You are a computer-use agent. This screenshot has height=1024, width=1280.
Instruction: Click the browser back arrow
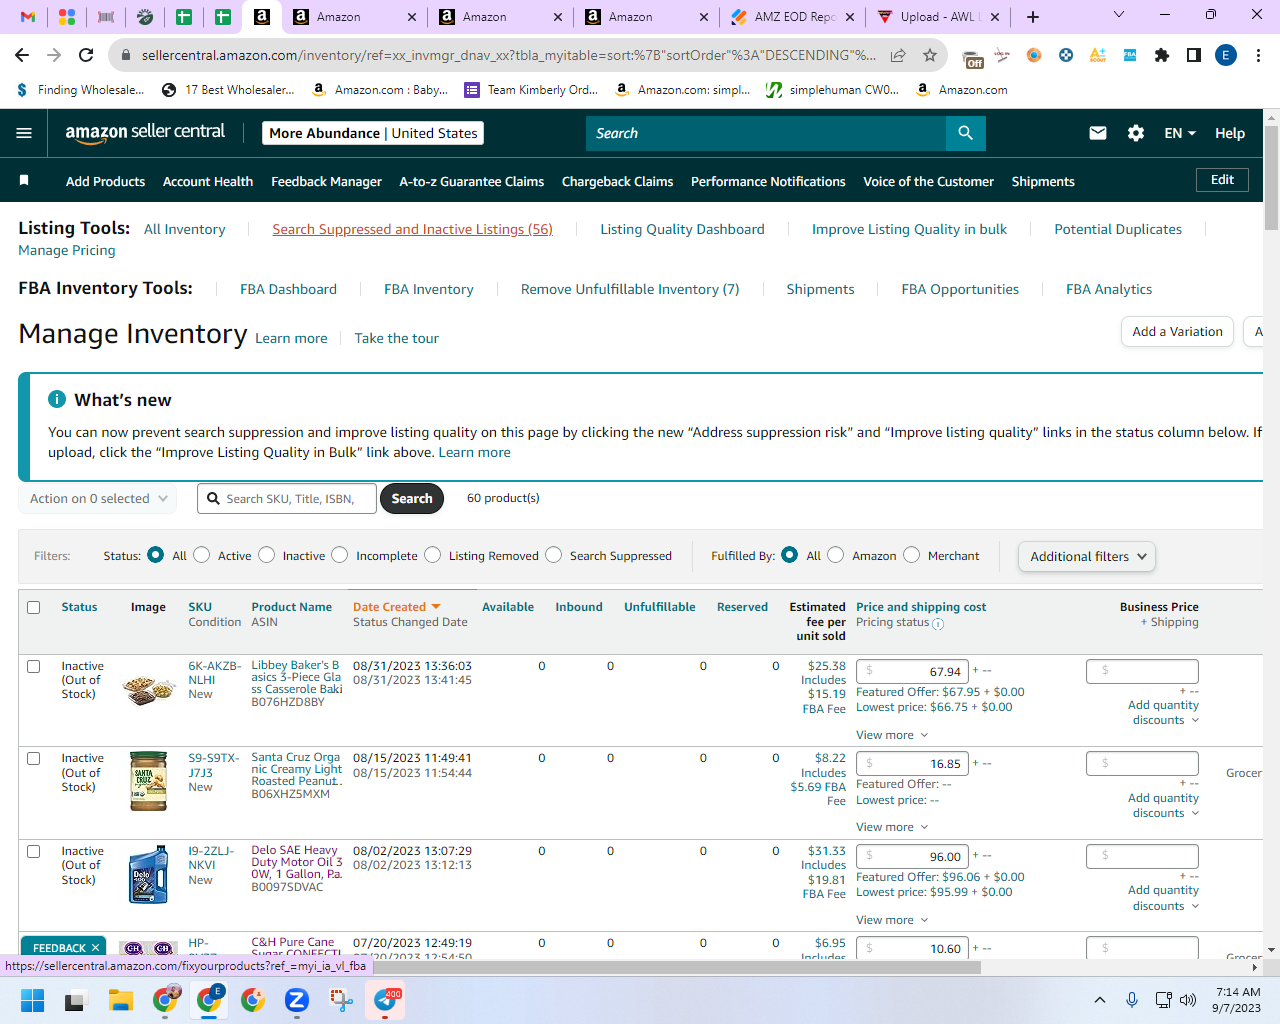(22, 55)
